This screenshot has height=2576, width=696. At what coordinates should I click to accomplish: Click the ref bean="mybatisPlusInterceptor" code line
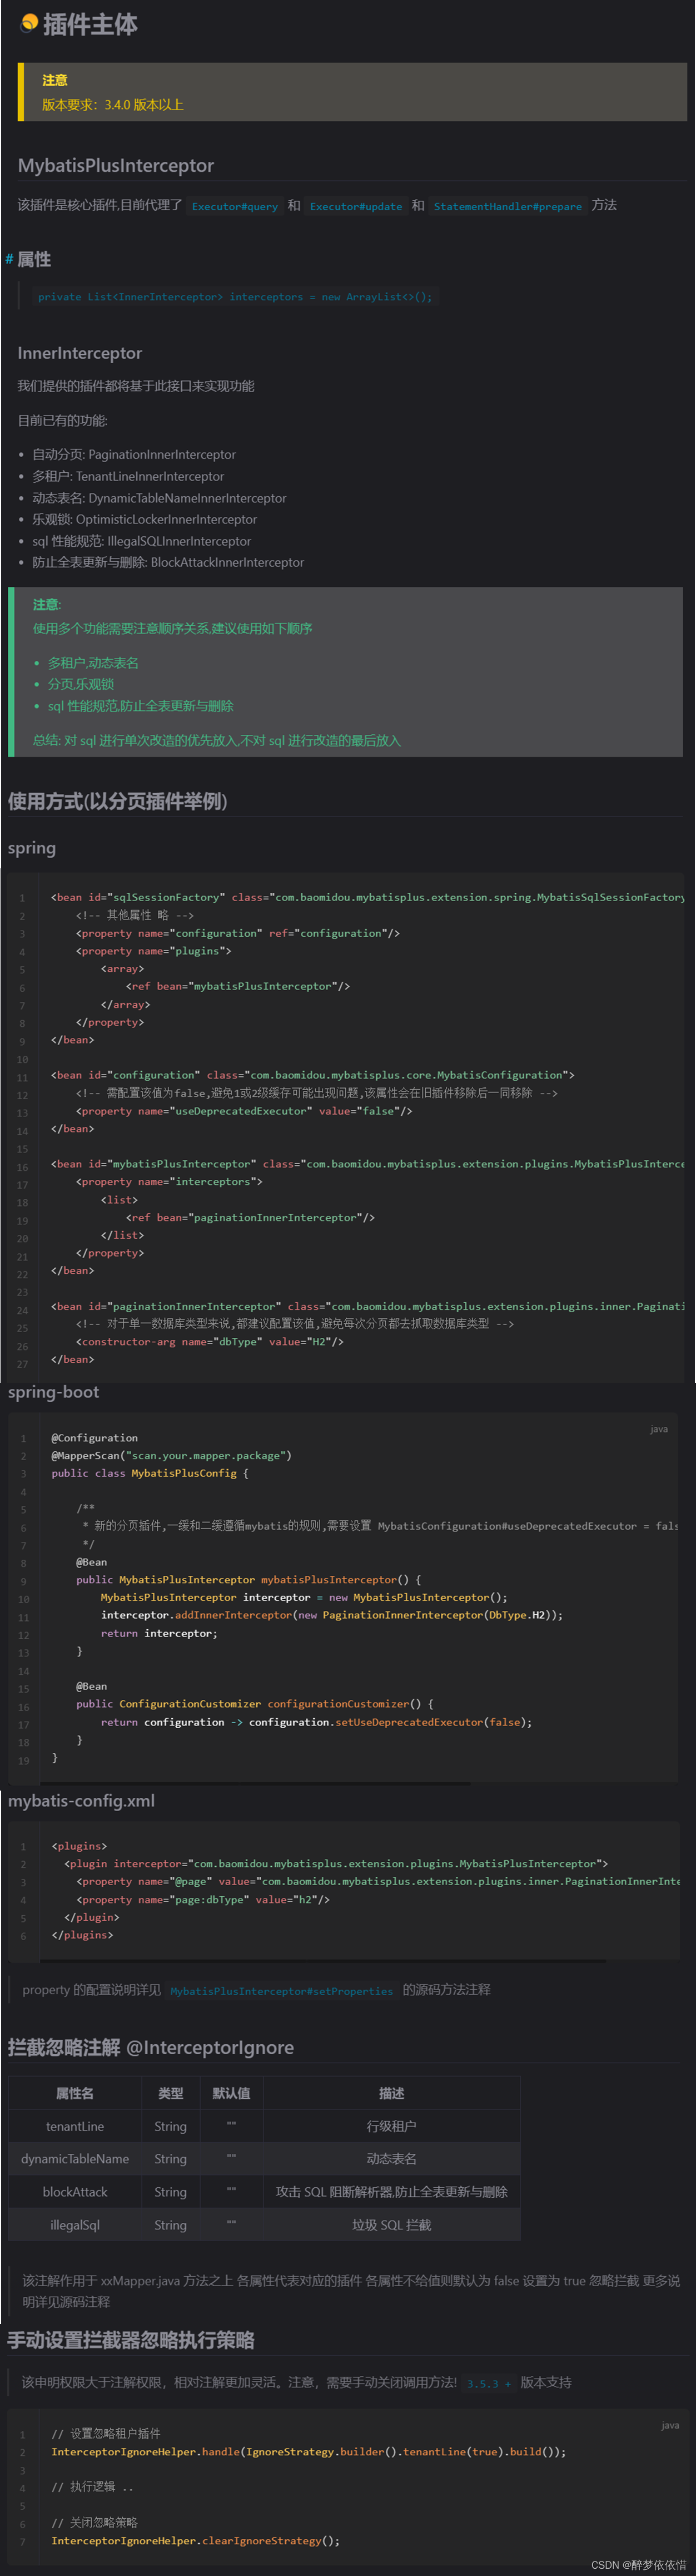(x=238, y=986)
